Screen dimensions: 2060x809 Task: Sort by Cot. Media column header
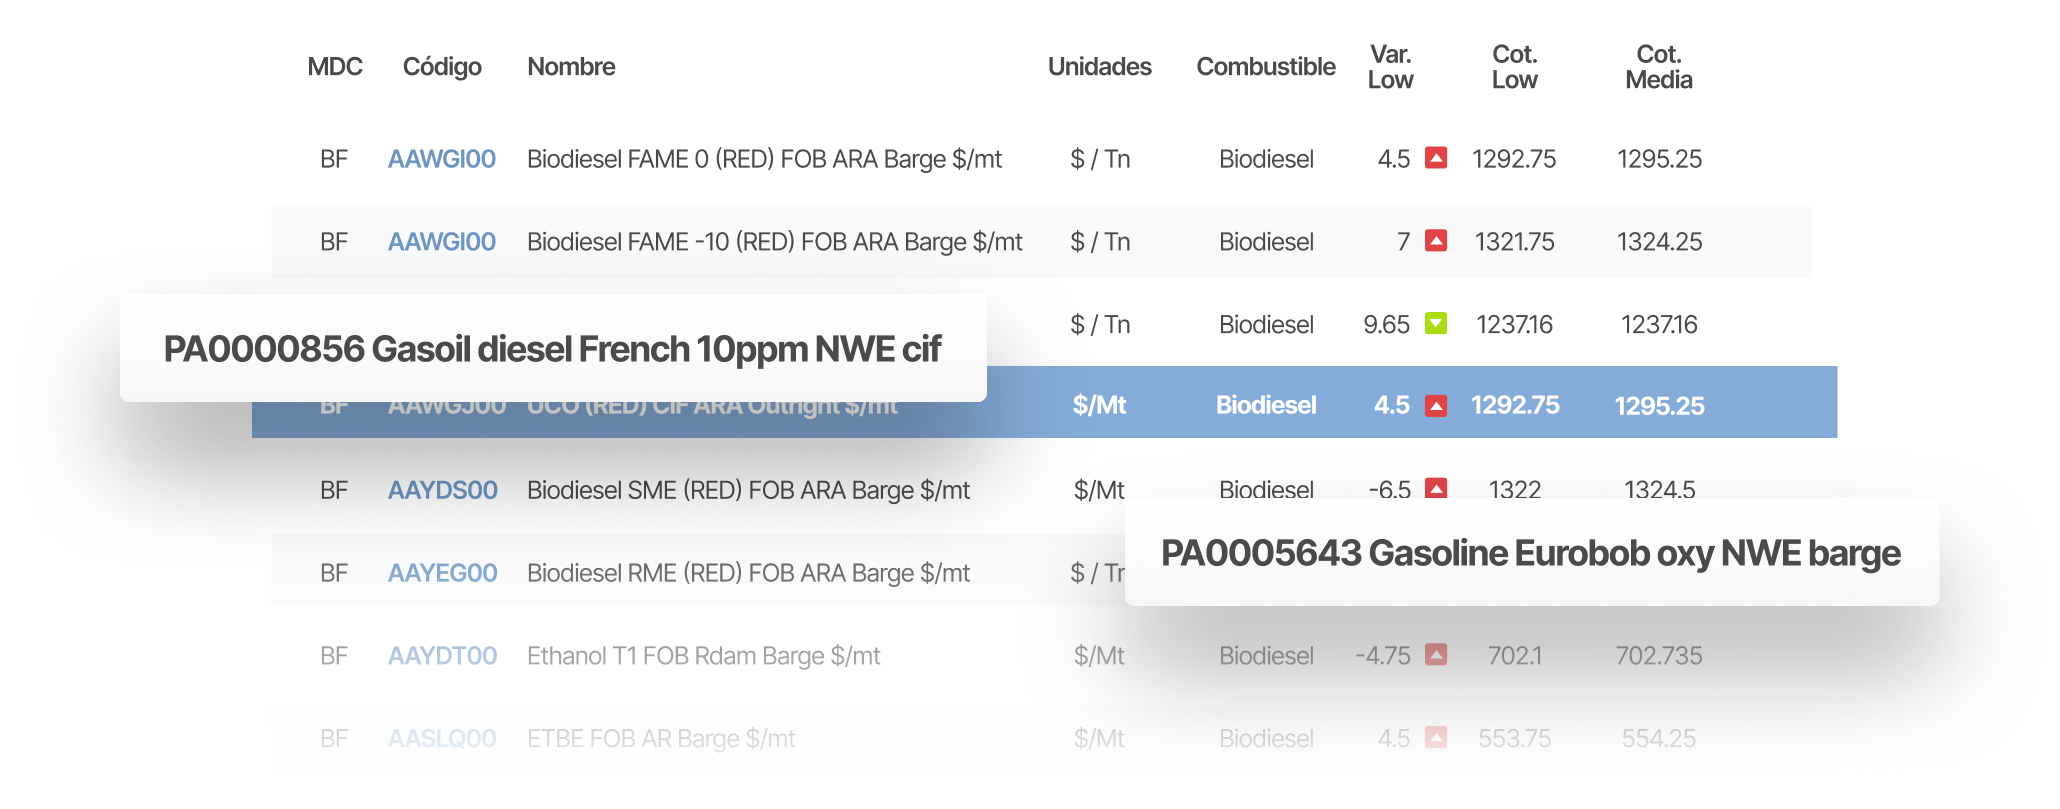(1659, 67)
